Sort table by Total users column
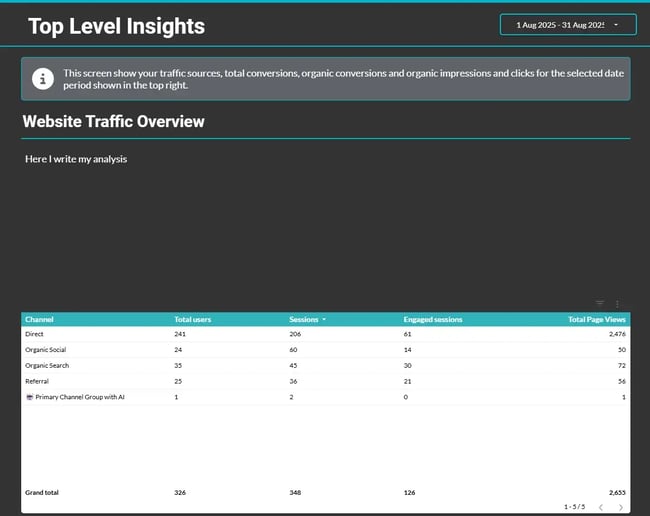The image size is (650, 516). [192, 320]
